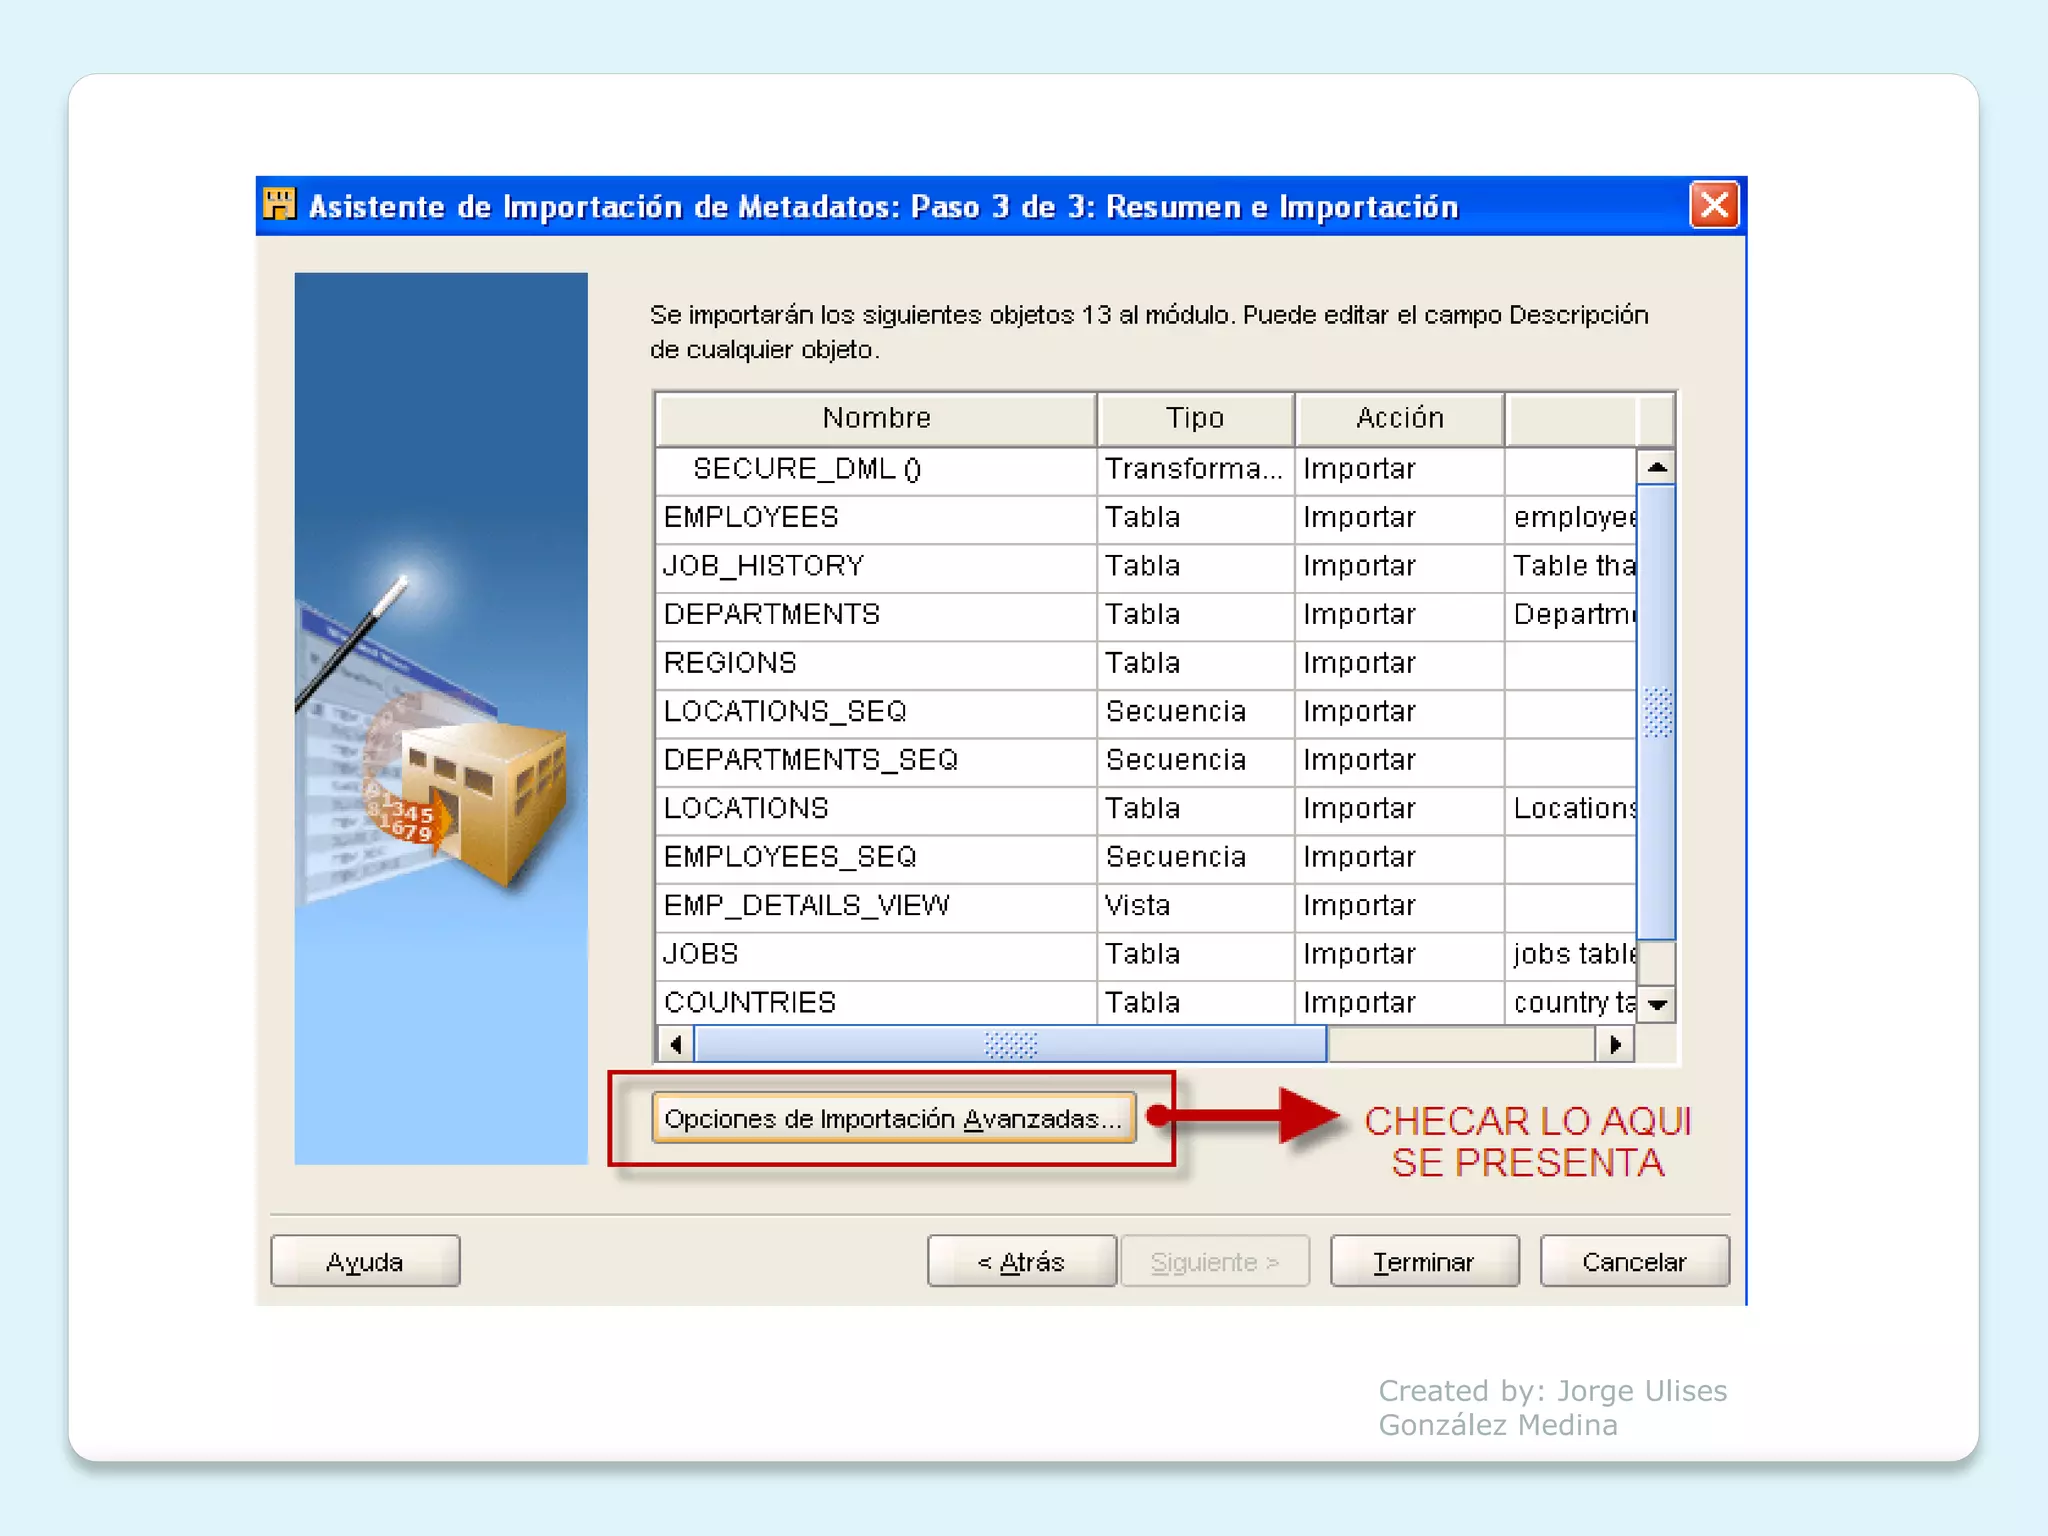Viewport: 2048px width, 1536px height.
Task: Click the vertical scrollbar thumb
Action: pyautogui.click(x=1657, y=712)
